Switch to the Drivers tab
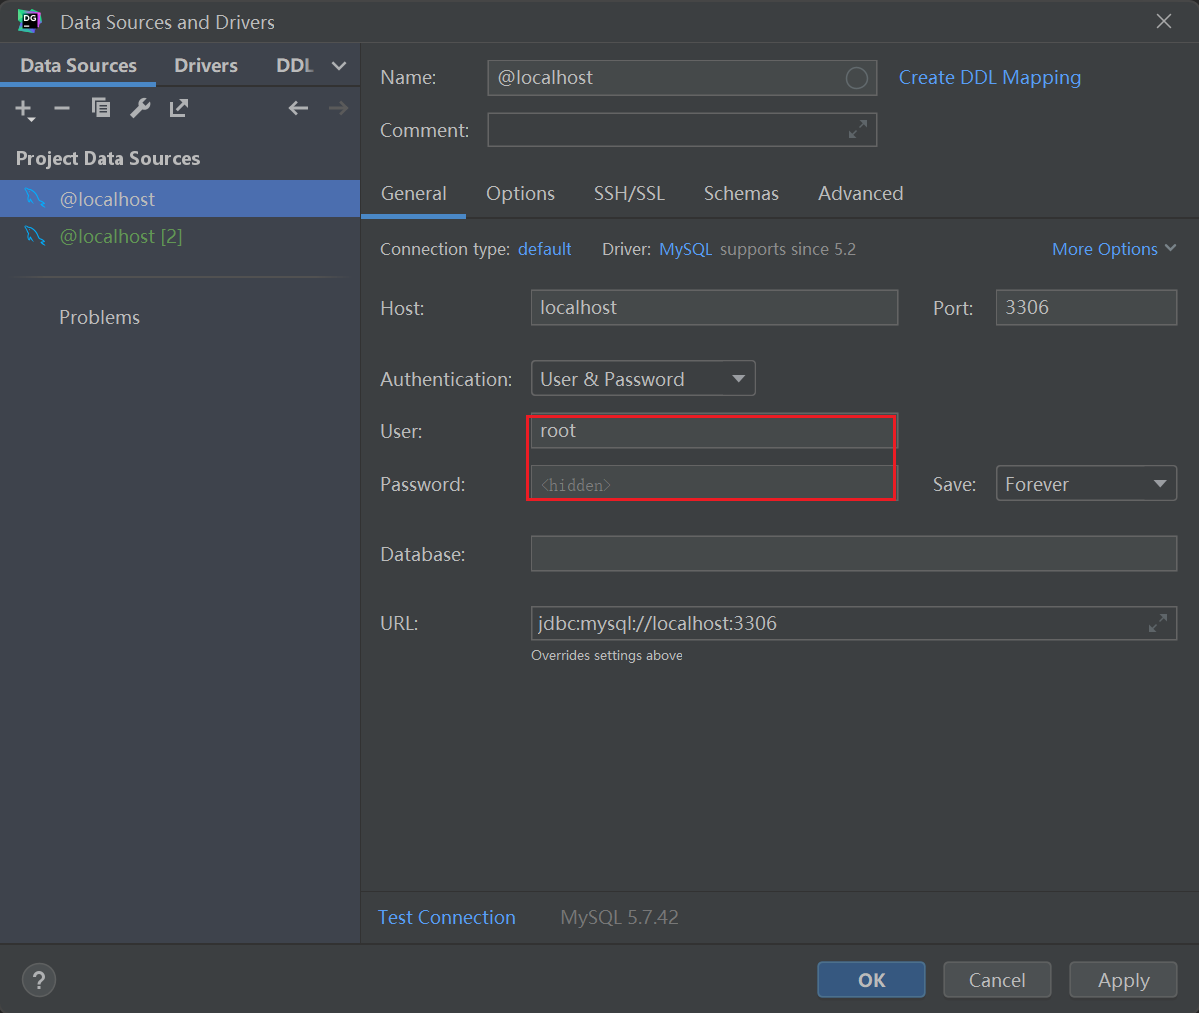Image resolution: width=1199 pixels, height=1013 pixels. coord(206,66)
